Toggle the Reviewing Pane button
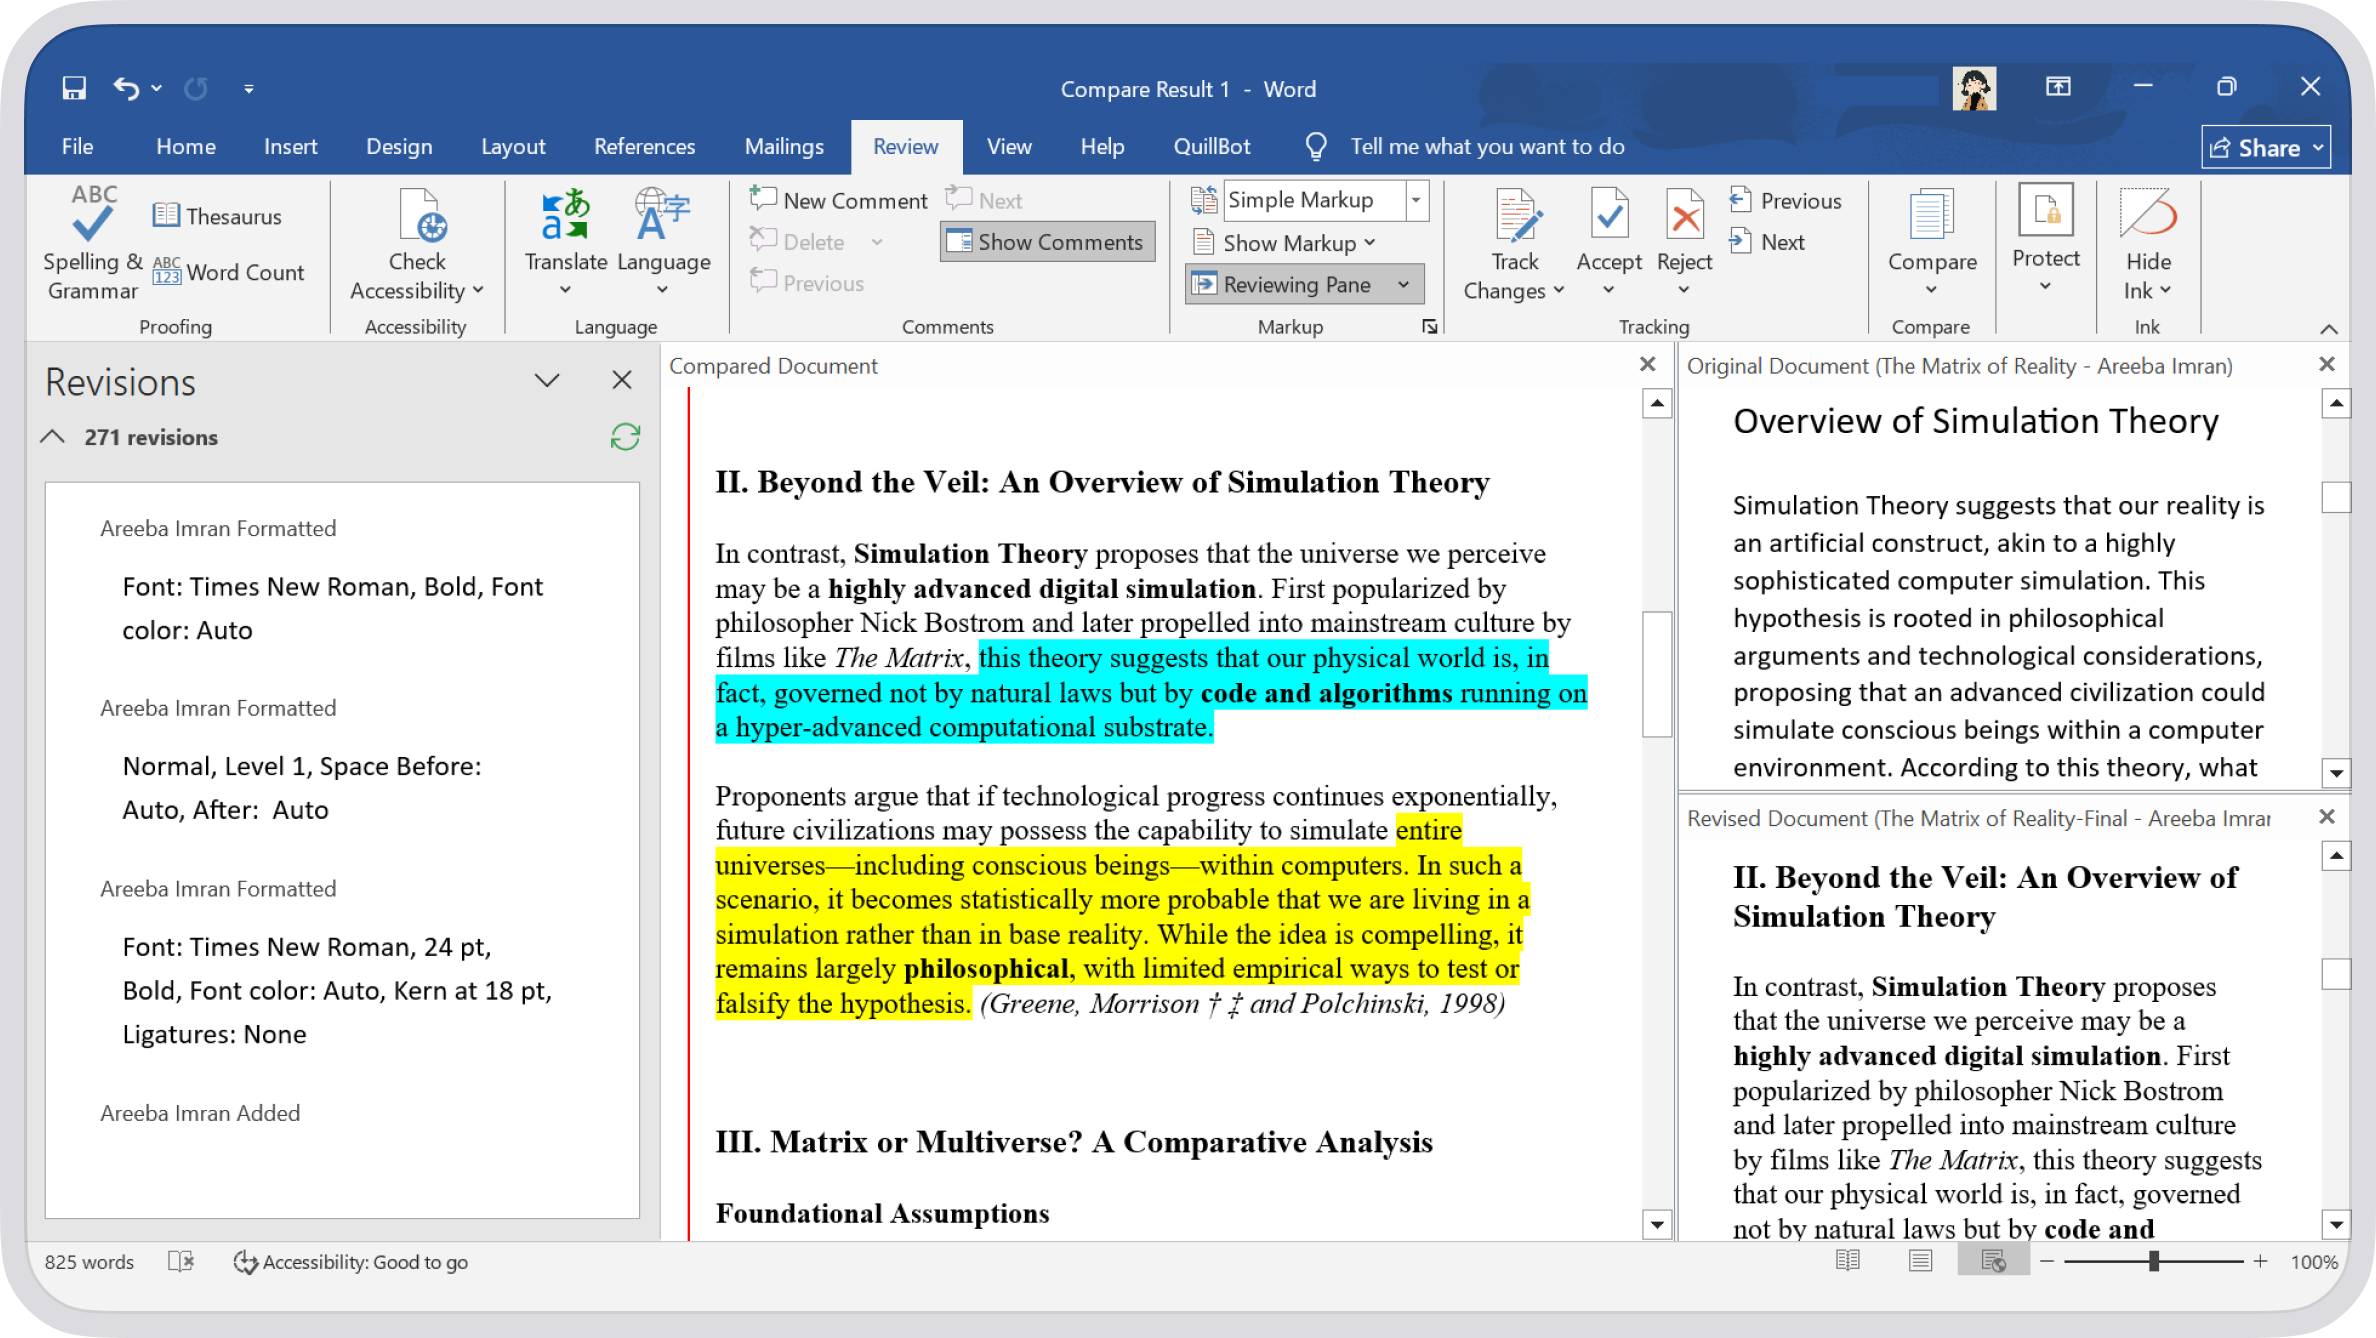Screen dimensions: 2376x1338 [1286, 284]
